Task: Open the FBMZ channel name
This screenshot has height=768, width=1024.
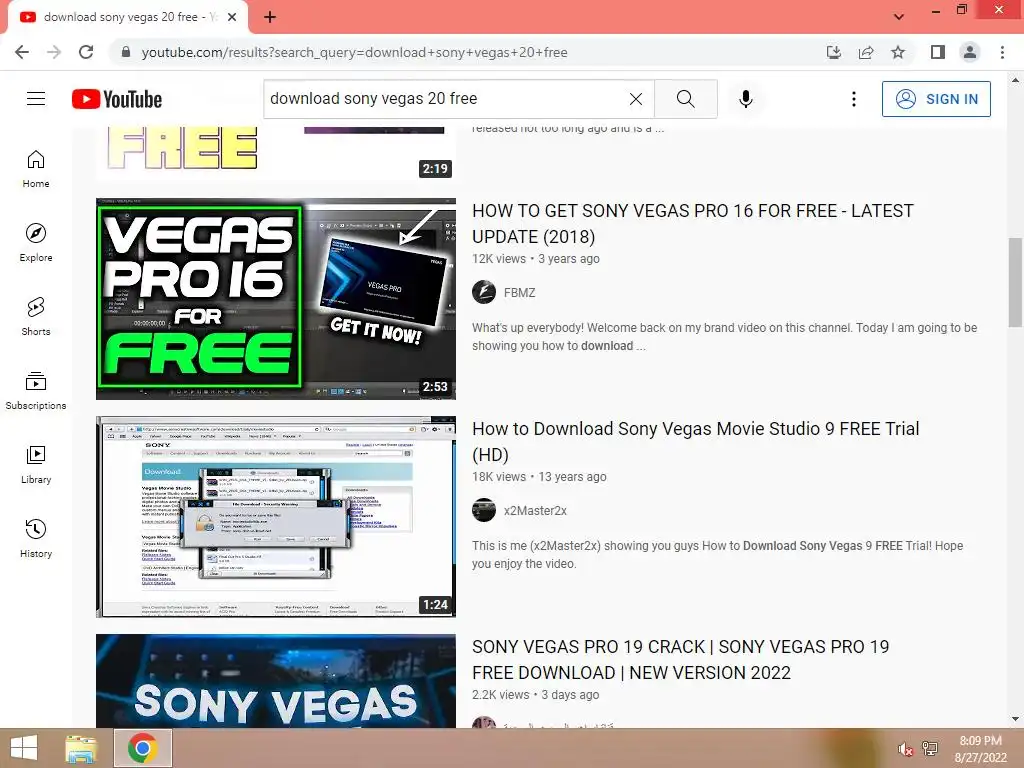Action: point(520,293)
